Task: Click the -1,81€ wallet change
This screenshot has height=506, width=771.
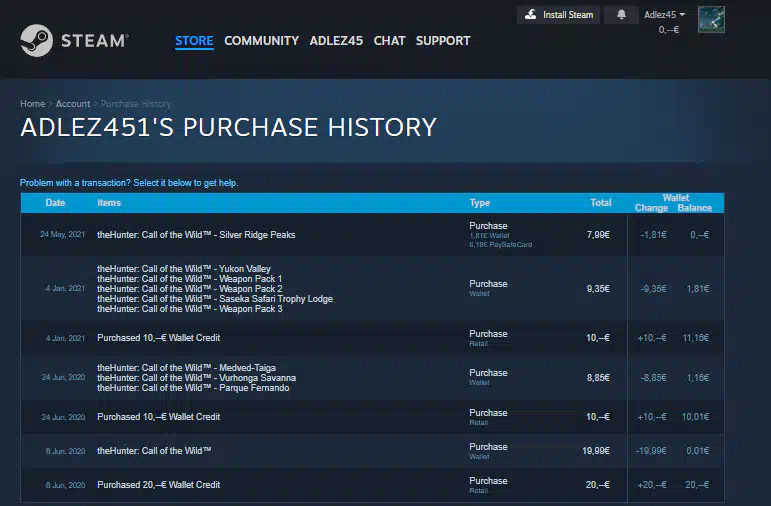Action: coord(653,235)
